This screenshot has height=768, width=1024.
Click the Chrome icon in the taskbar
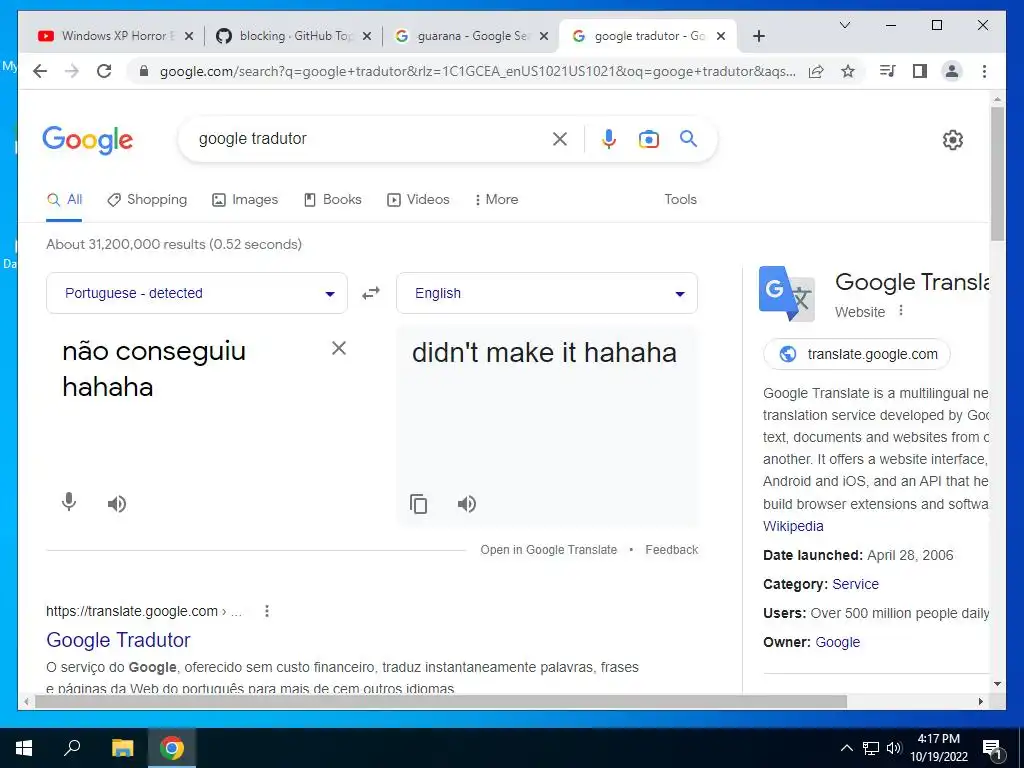172,748
